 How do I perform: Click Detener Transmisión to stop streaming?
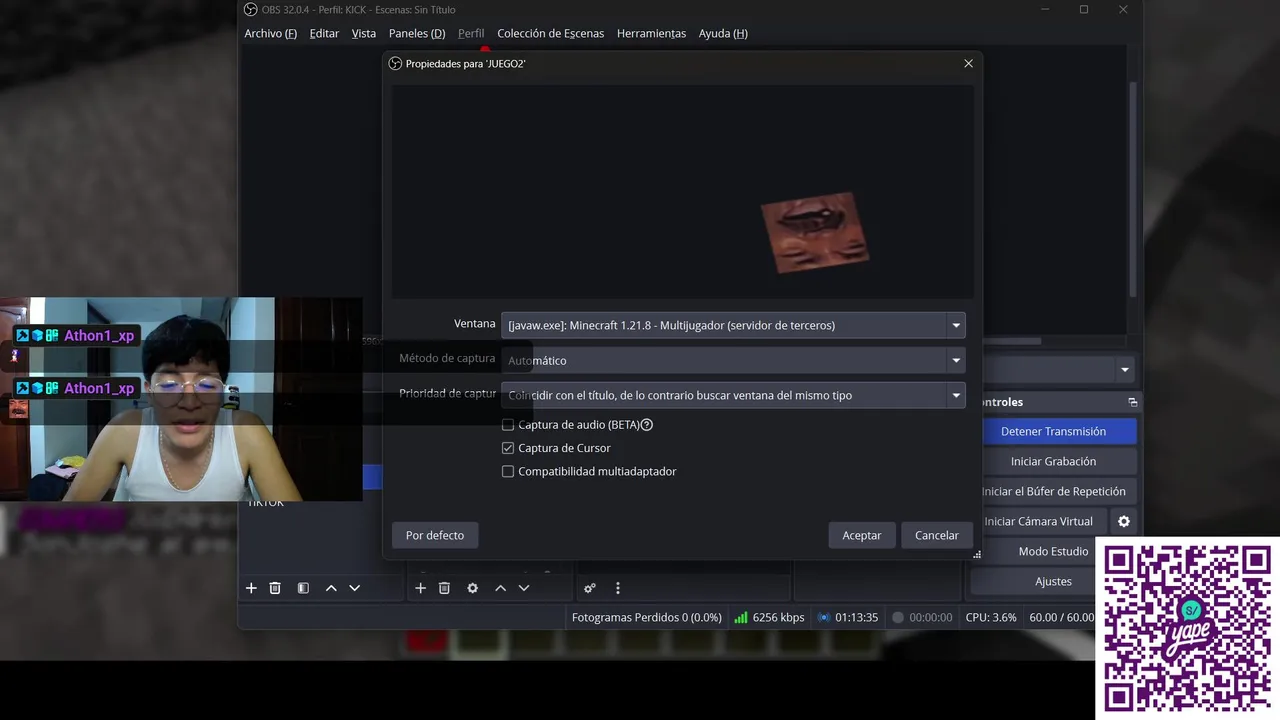pos(1053,431)
